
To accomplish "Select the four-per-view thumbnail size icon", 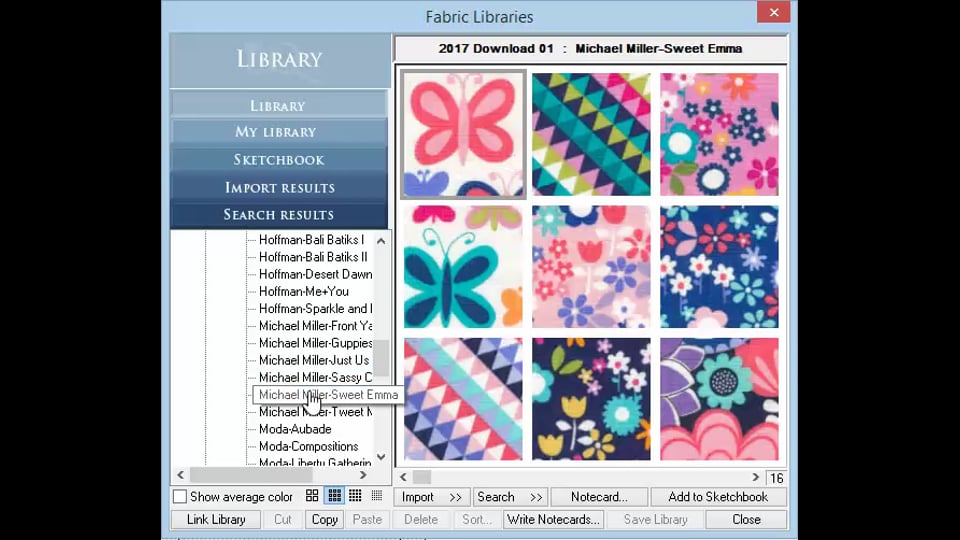I will click(x=312, y=496).
